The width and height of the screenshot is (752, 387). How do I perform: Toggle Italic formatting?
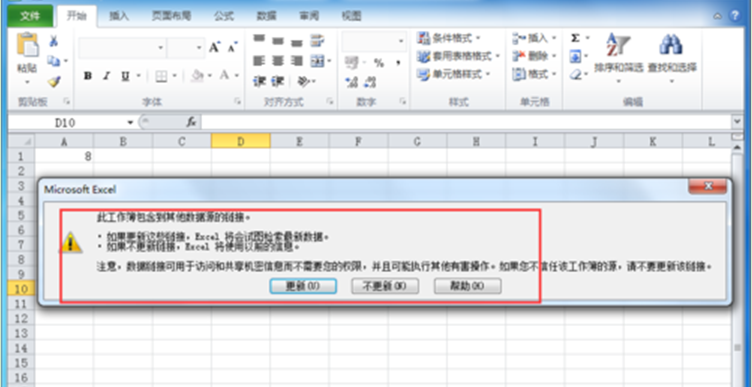click(106, 76)
